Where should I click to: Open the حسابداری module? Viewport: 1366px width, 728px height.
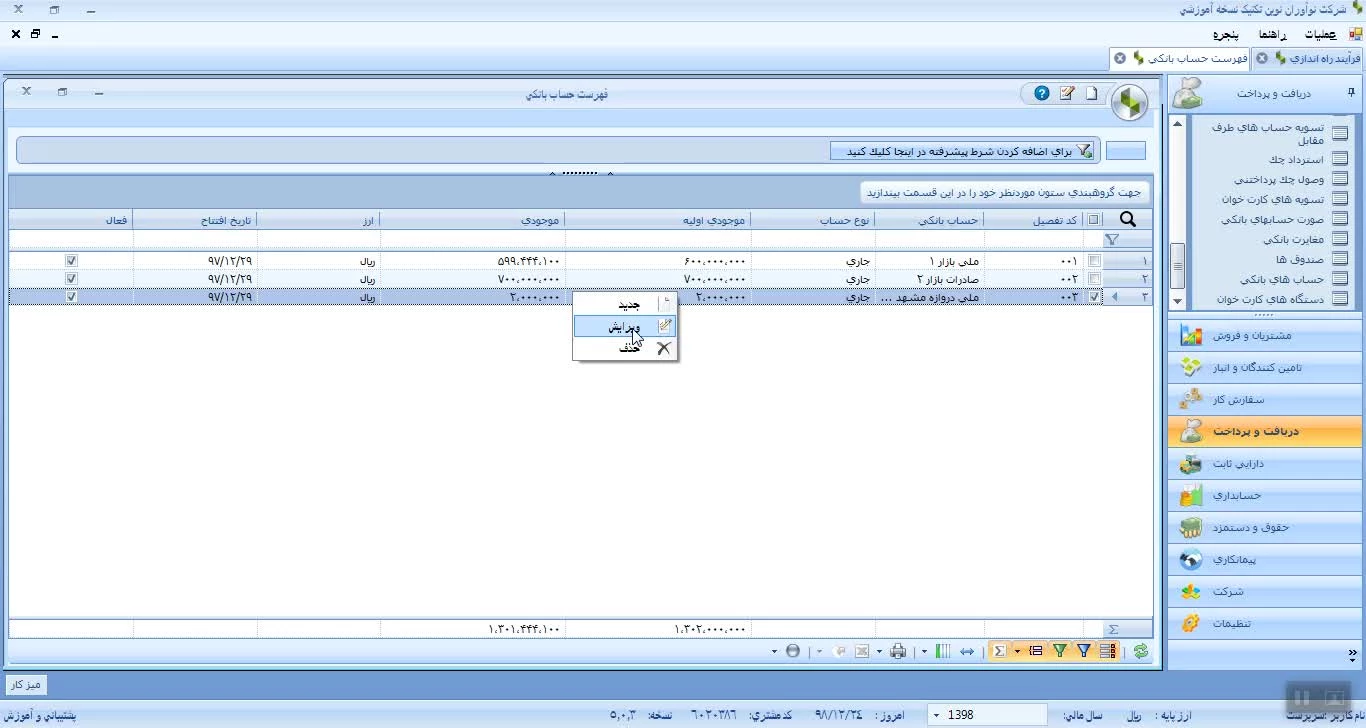point(1264,495)
